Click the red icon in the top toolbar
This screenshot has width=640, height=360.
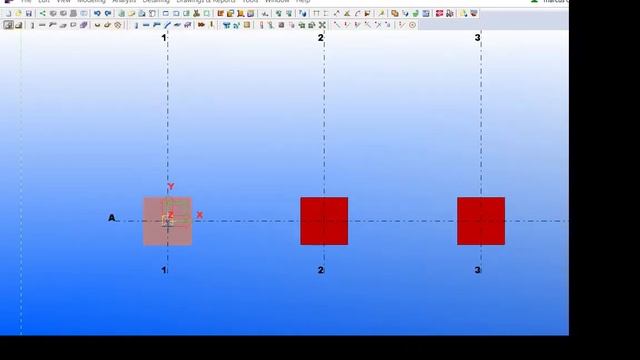point(440,13)
